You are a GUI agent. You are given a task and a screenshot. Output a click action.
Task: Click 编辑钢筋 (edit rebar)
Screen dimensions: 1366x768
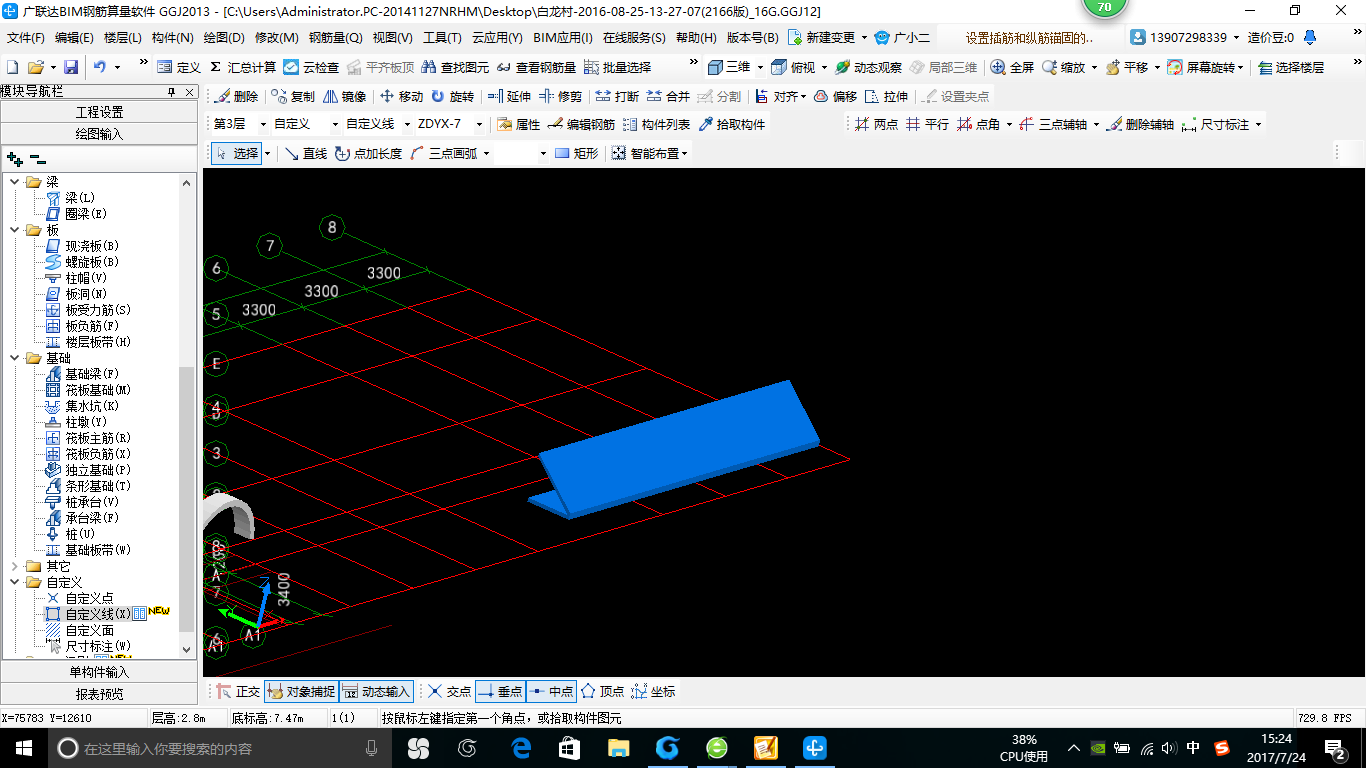[x=581, y=125]
